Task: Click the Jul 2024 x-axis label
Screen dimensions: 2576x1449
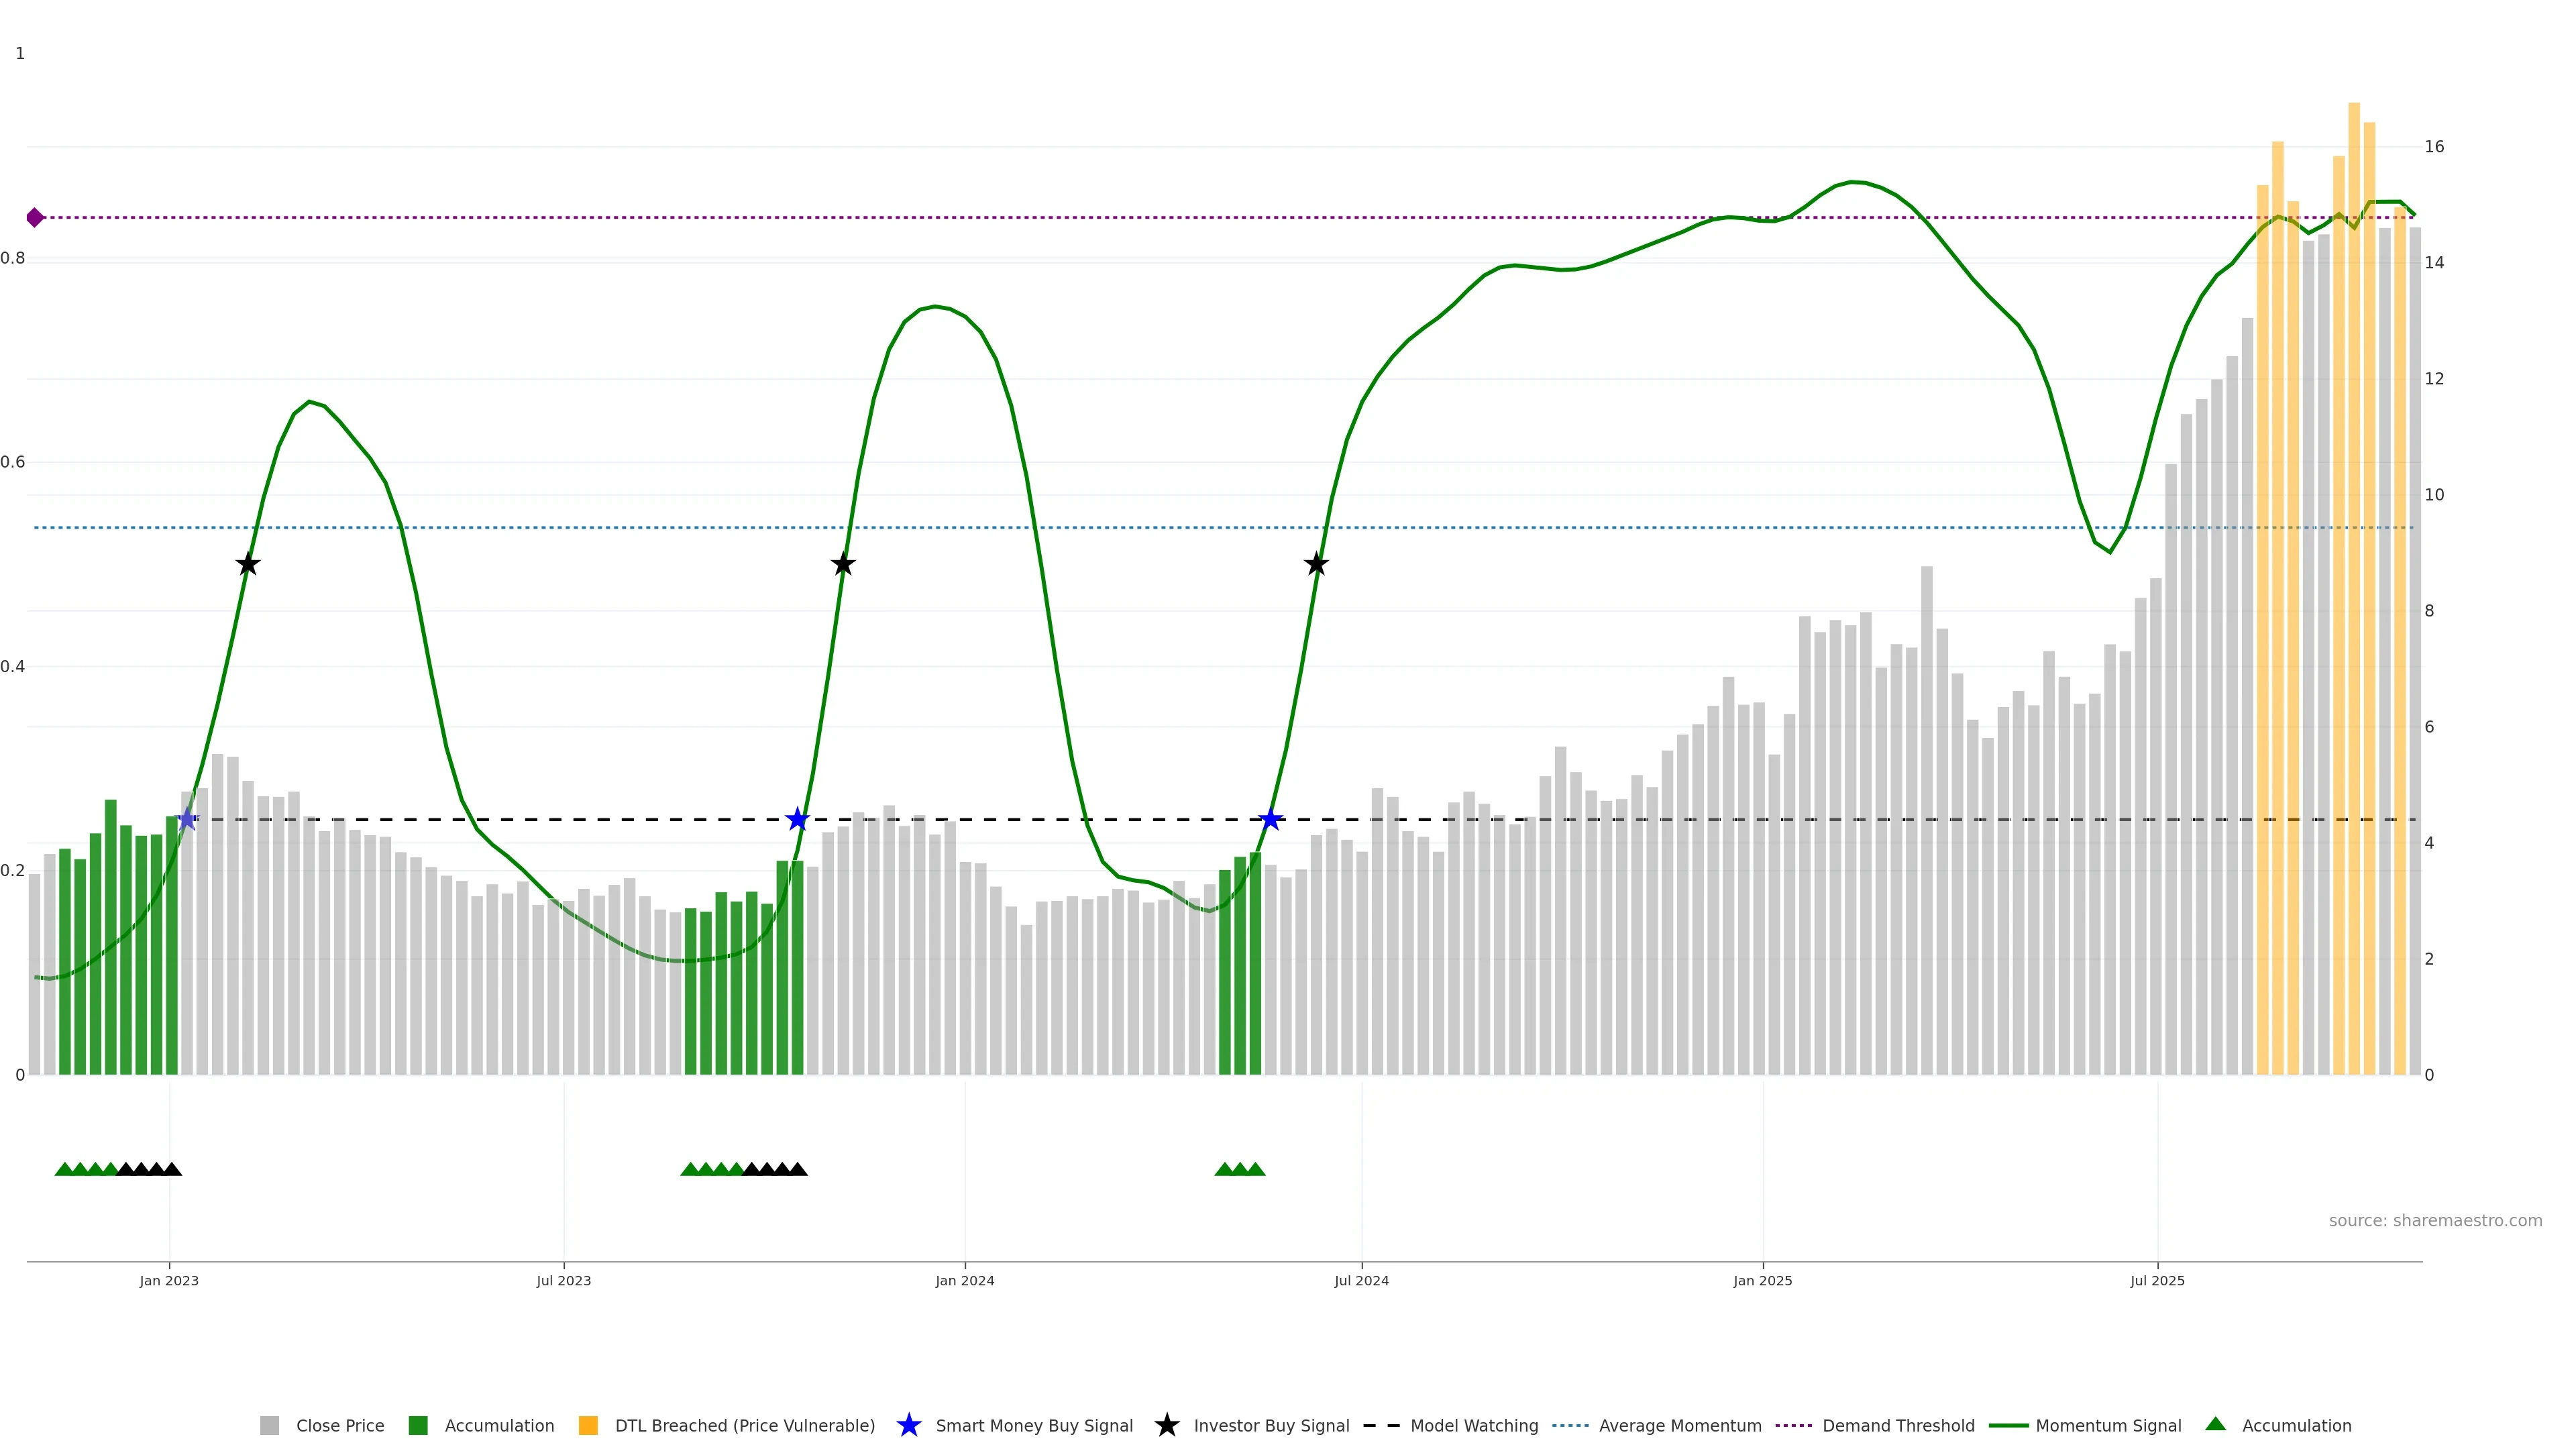Action: coord(1361,1281)
